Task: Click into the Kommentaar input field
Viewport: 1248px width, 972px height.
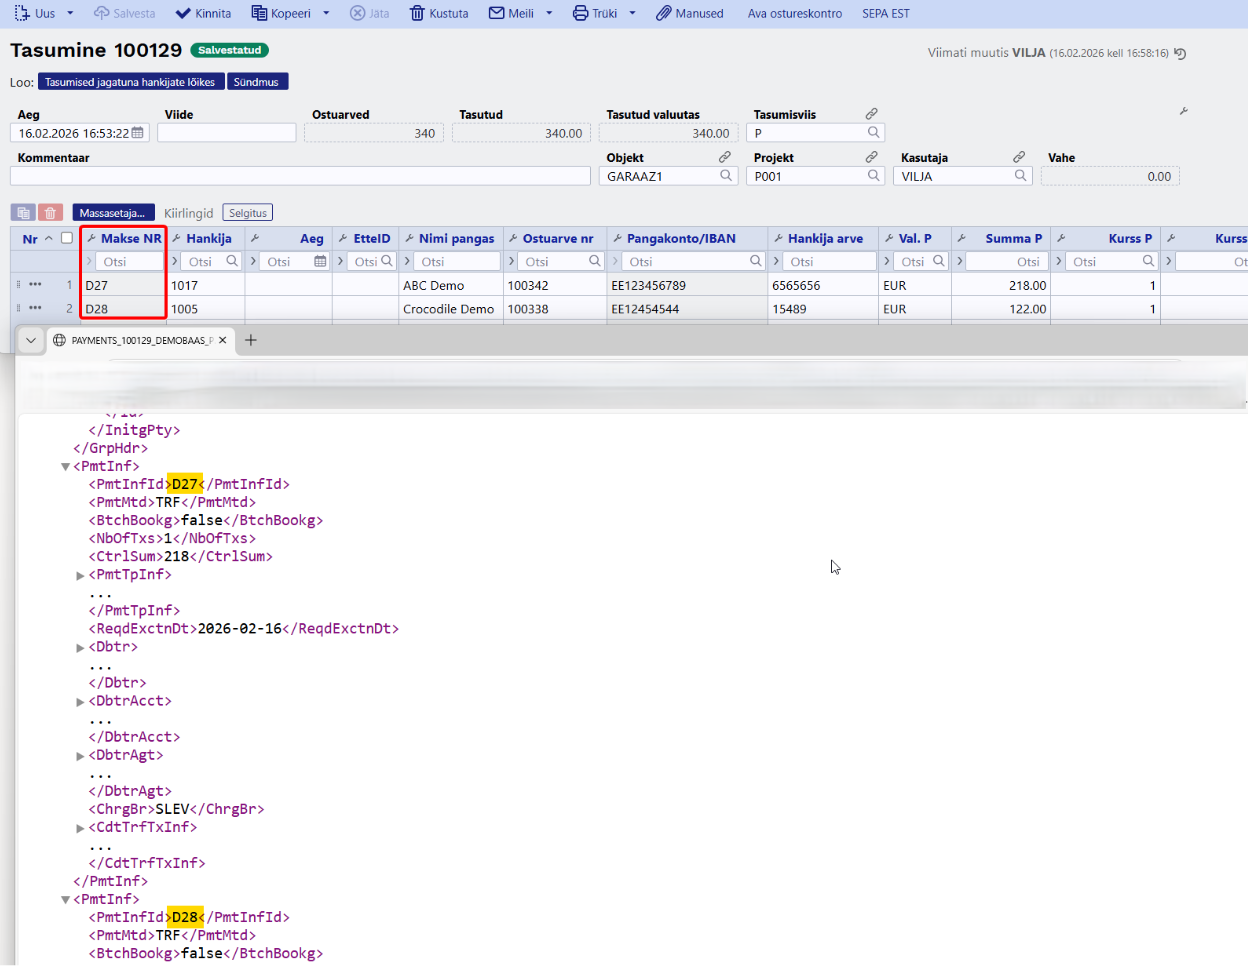Action: click(300, 176)
